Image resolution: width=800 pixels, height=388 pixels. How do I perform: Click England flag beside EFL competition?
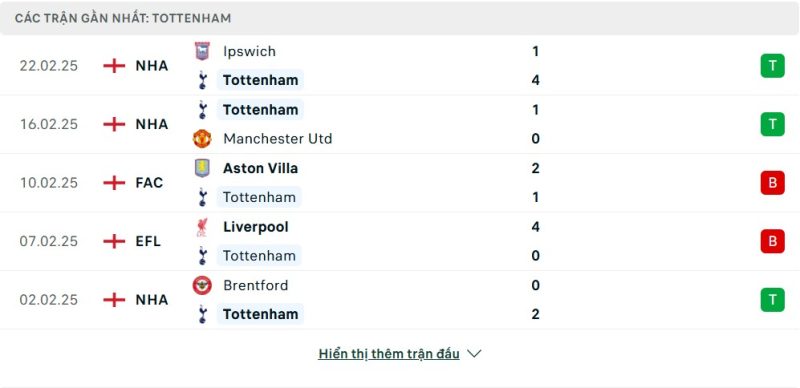click(114, 241)
